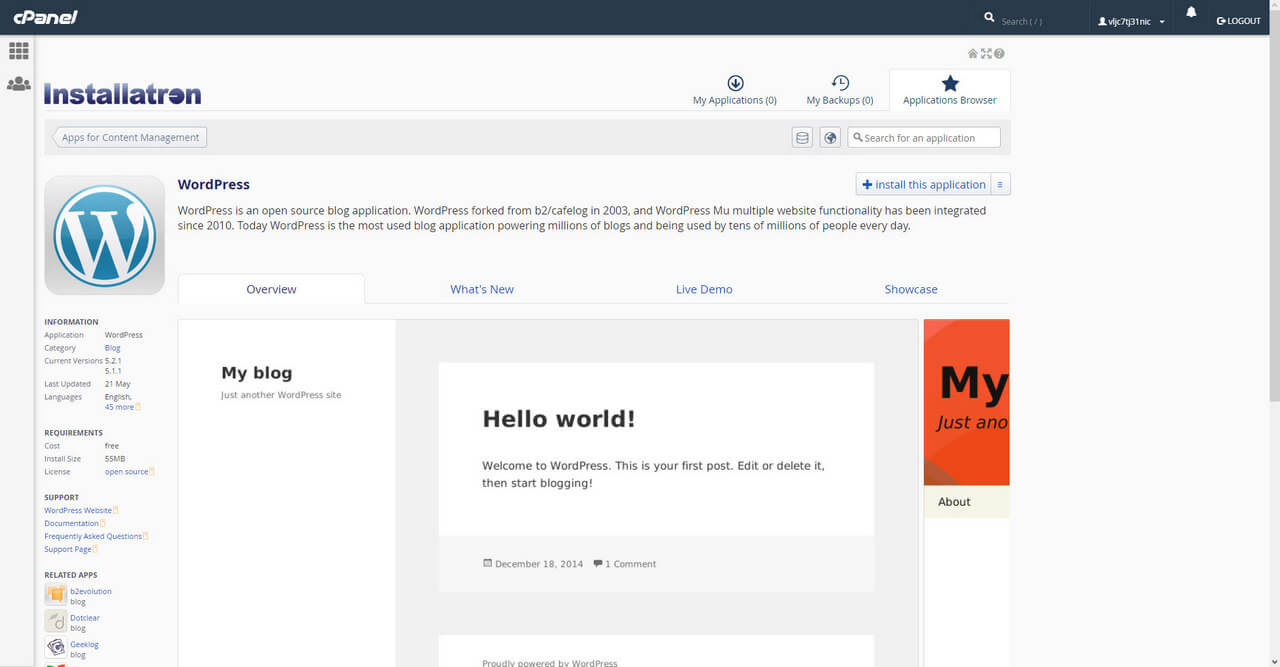
Task: Click the Geeklog app icon
Action: coord(56,648)
